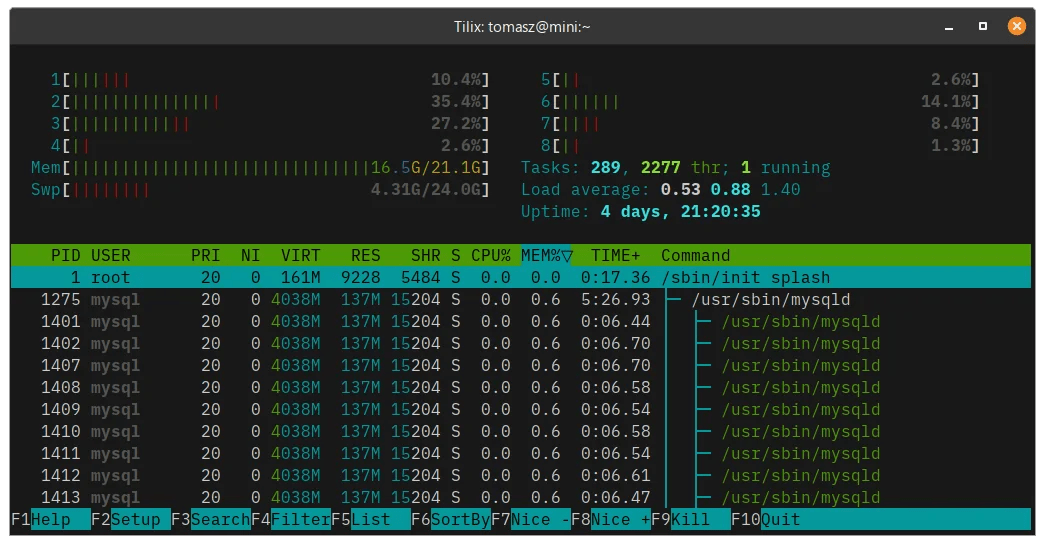The height and width of the screenshot is (545, 1045).
Task: Sort by the SHR column header
Action: point(425,256)
